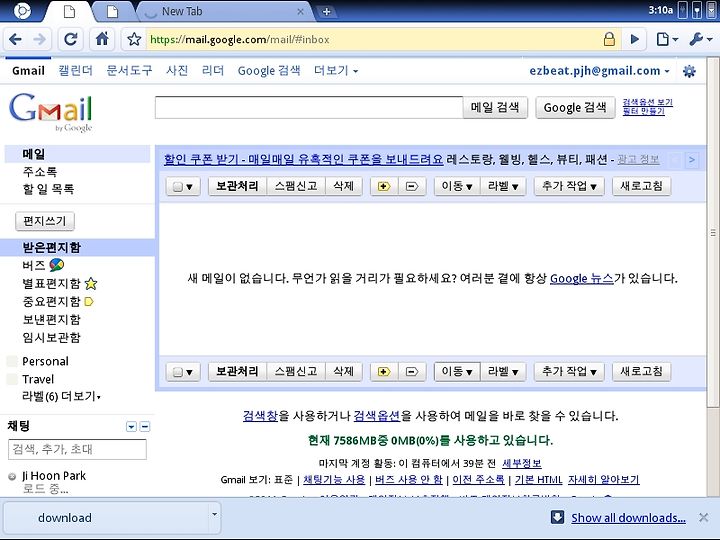The height and width of the screenshot is (540, 720).
Task: Open the top 라벨 dropdown
Action: pyautogui.click(x=503, y=186)
